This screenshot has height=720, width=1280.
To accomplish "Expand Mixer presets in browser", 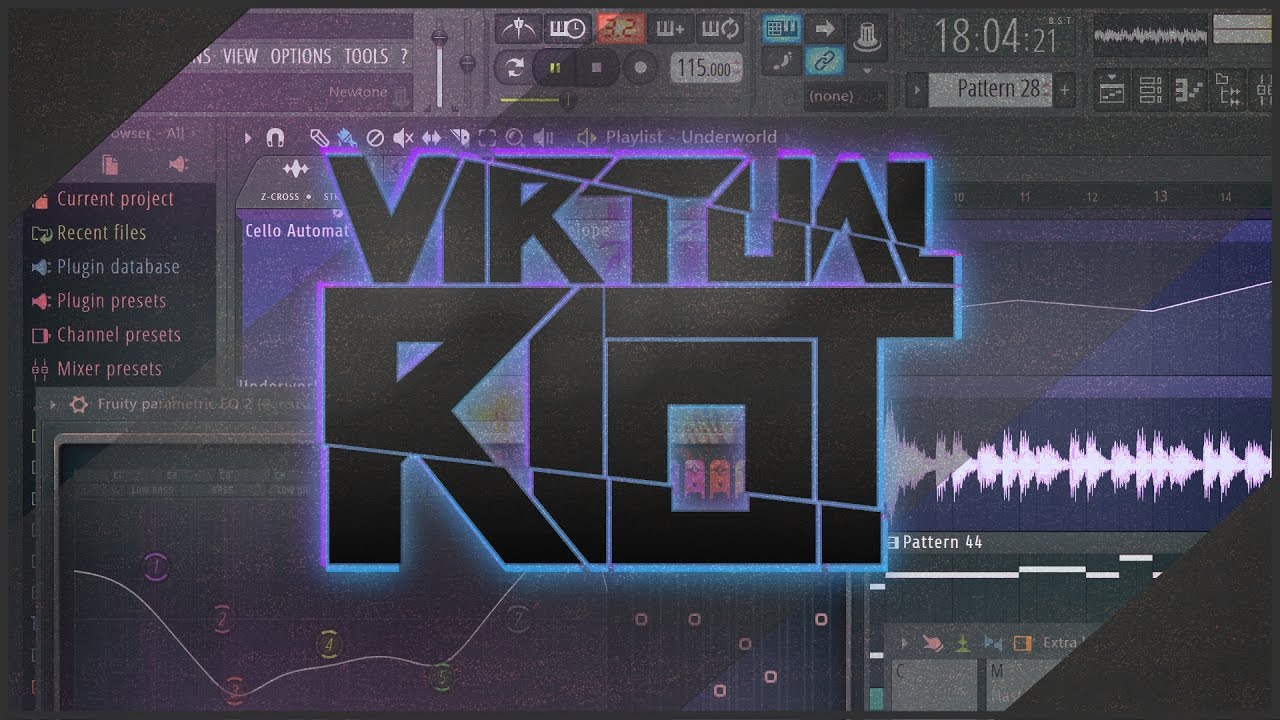I will (x=109, y=369).
